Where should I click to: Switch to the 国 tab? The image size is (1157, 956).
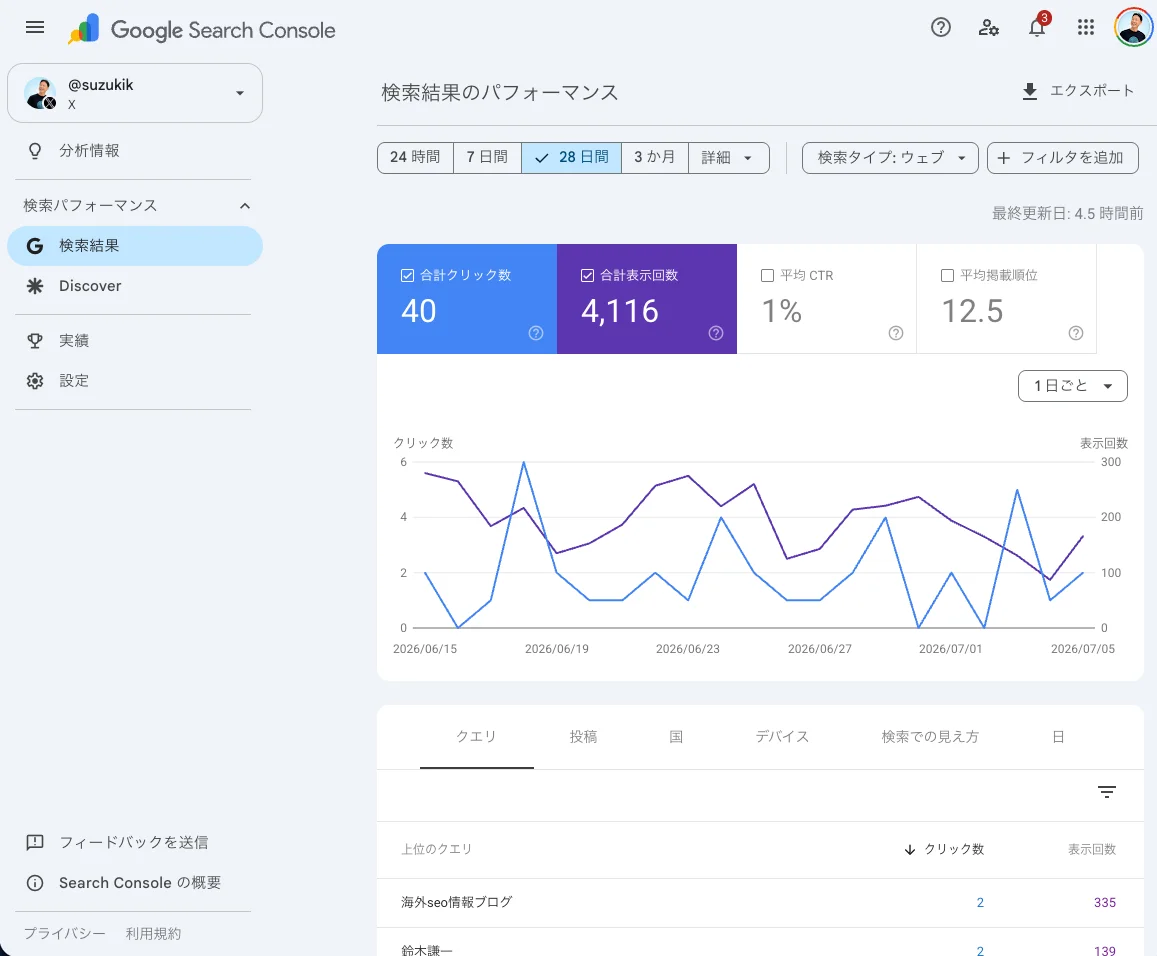click(676, 737)
